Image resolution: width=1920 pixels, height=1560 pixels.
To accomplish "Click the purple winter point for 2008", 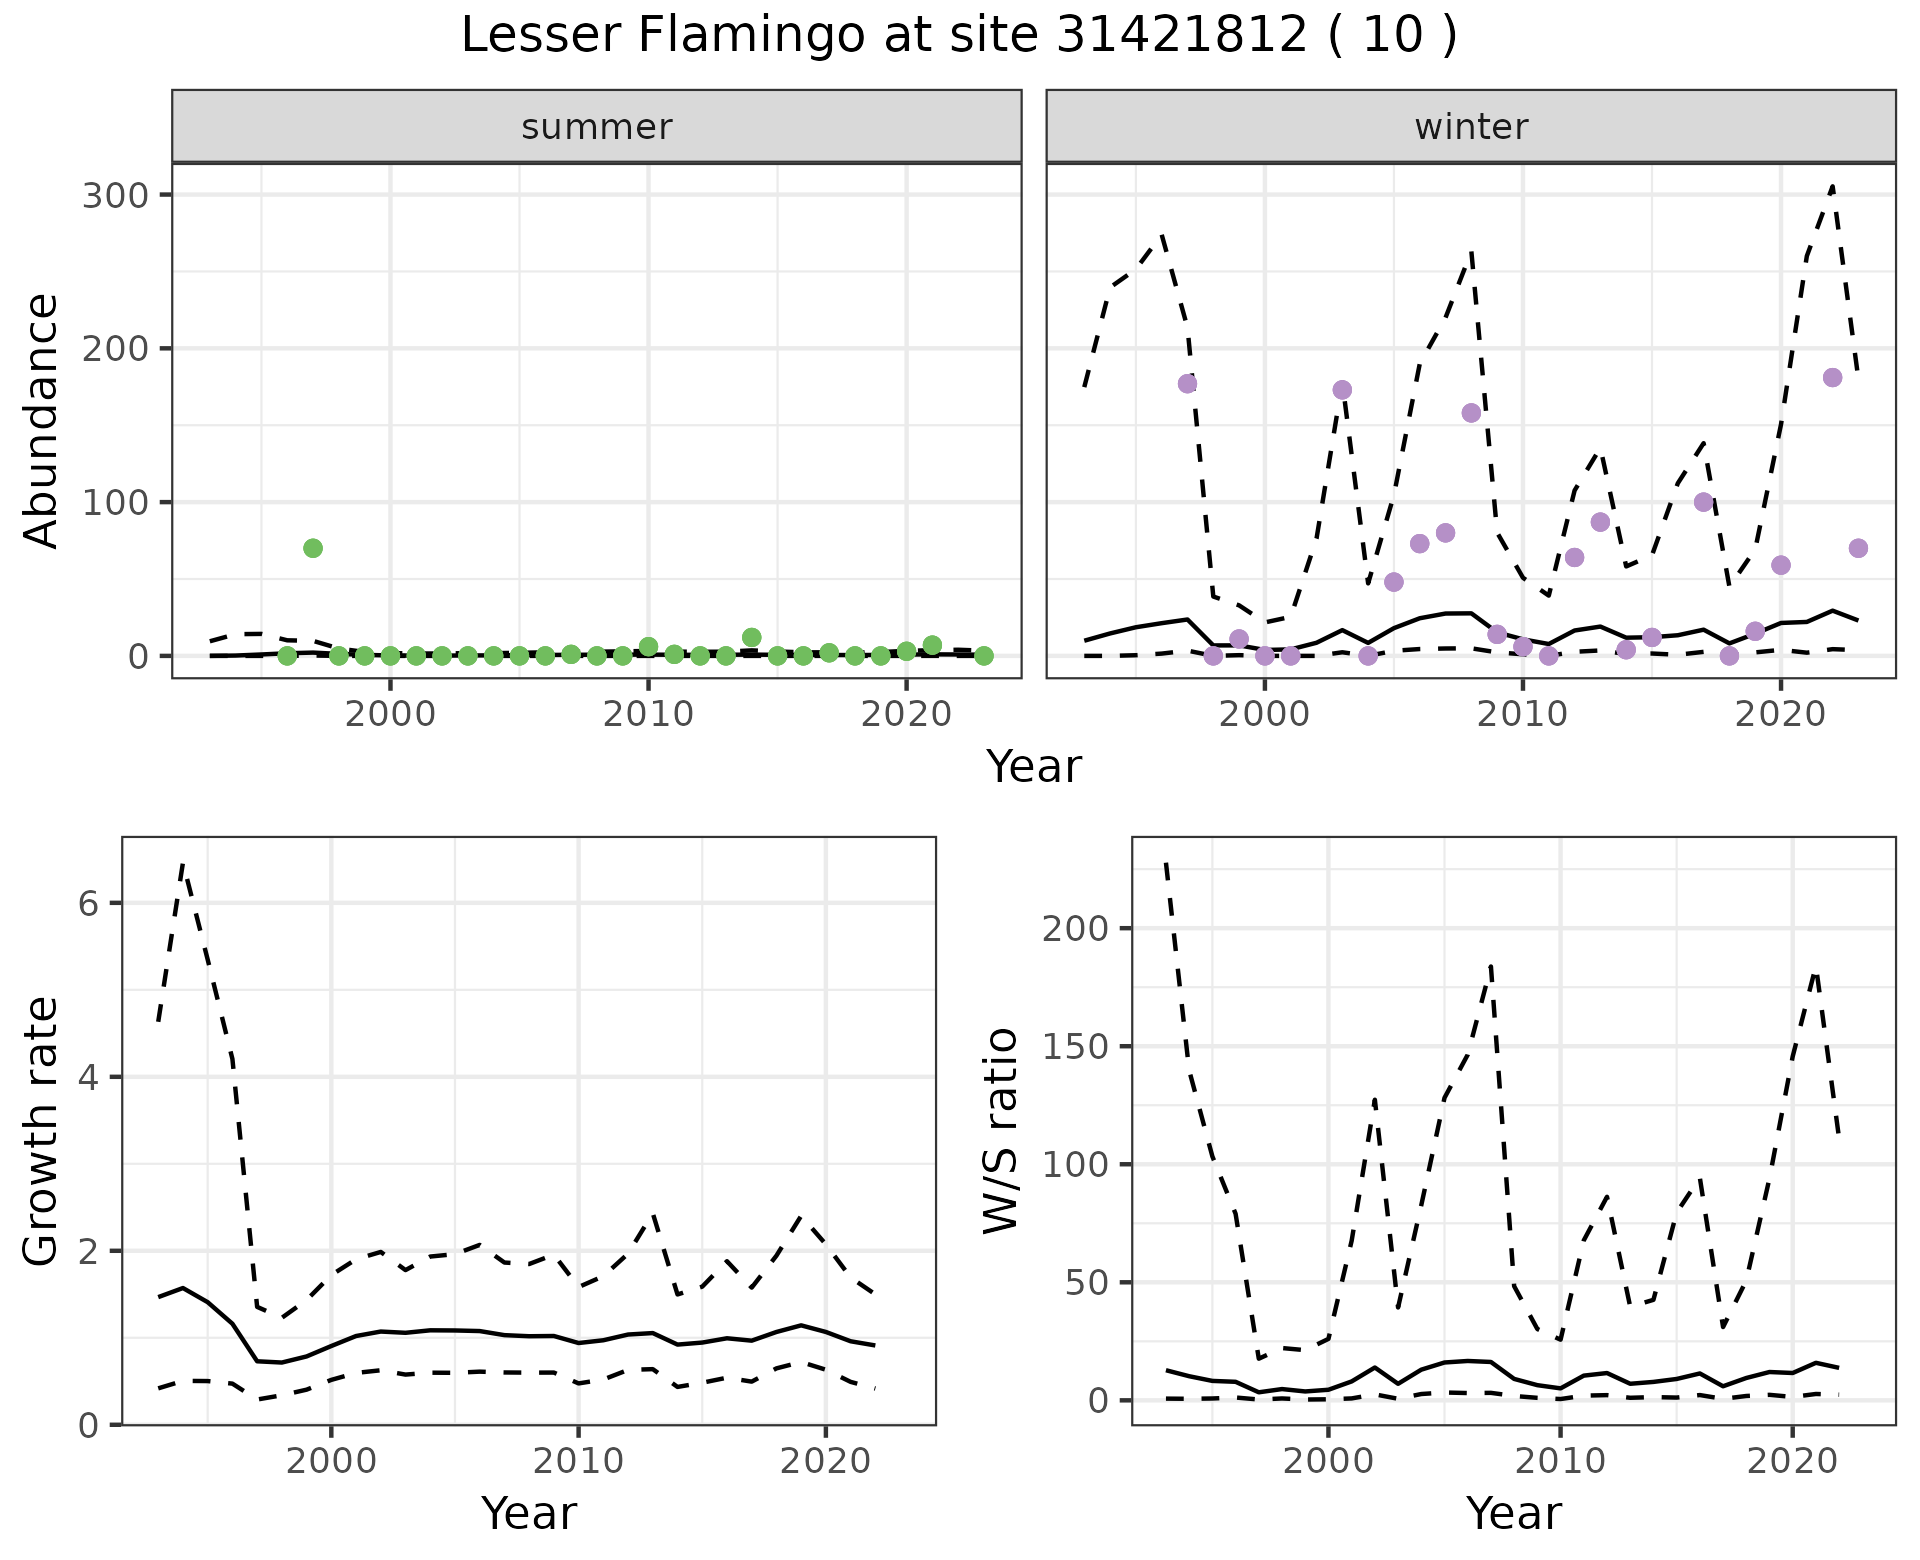I will pos(1471,413).
